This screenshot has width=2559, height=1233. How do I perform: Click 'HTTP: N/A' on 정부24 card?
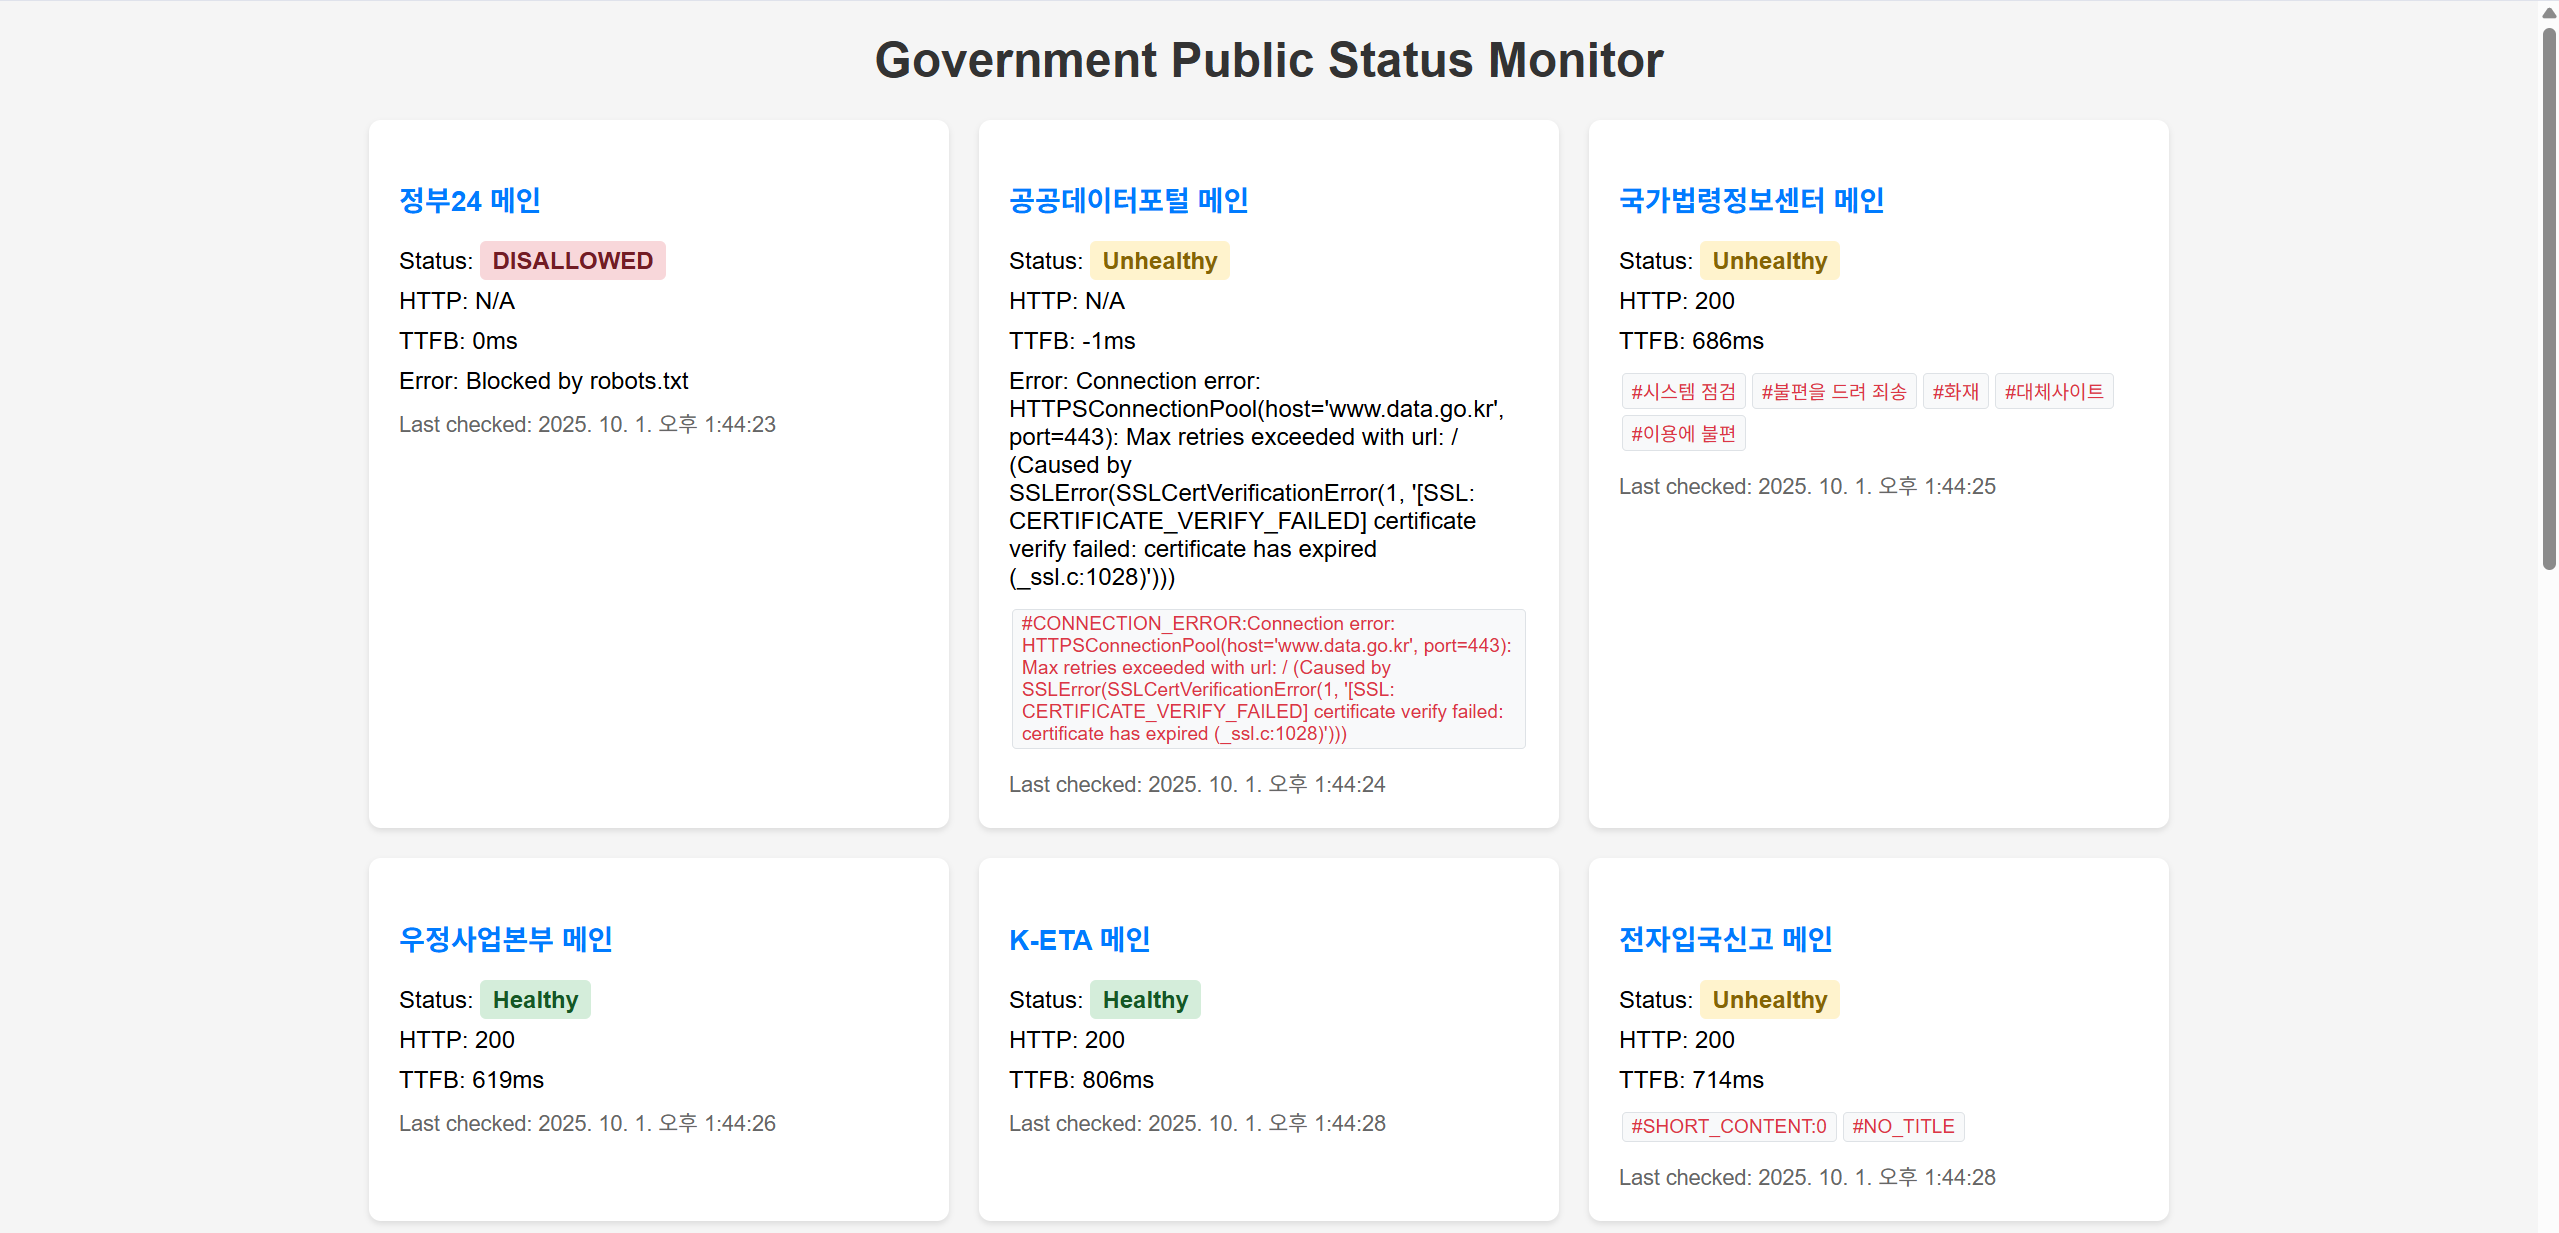pos(457,301)
